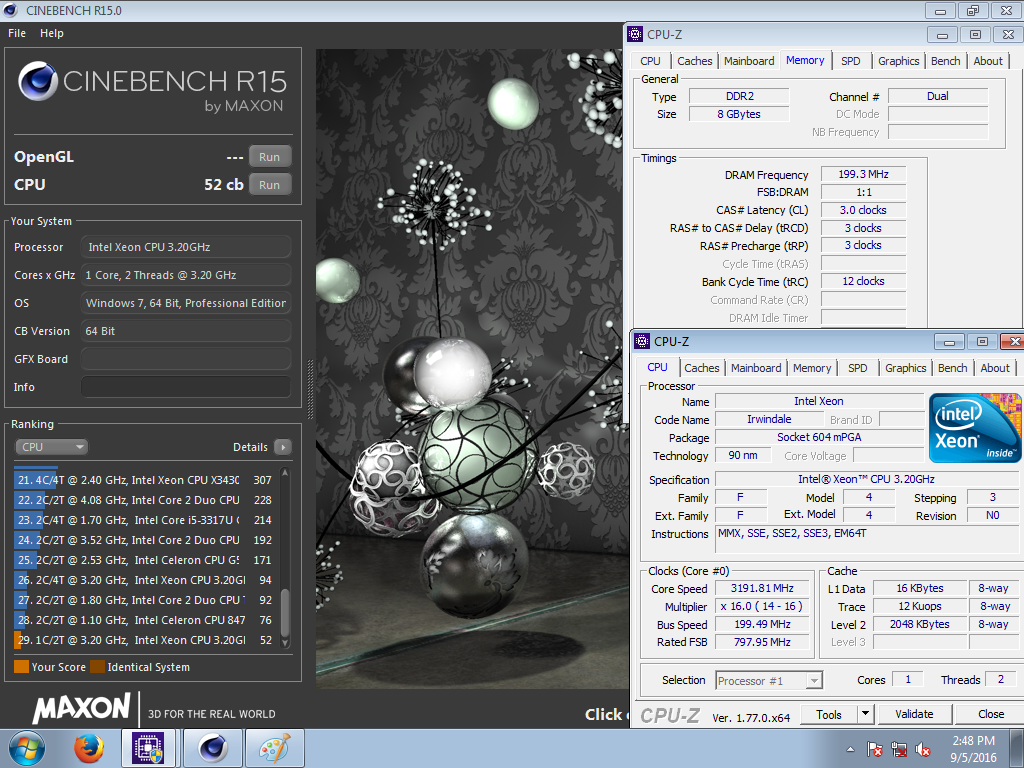1024x768 pixels.
Task: Open the CPU ranking type dropdown
Action: point(52,447)
